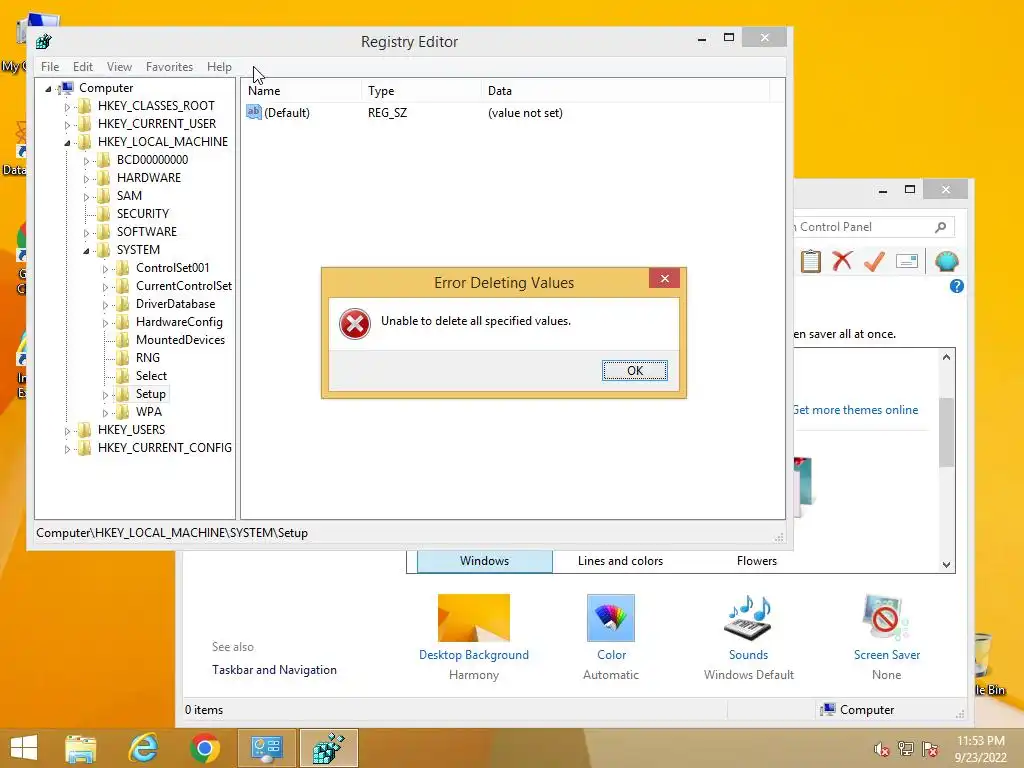Viewport: 1024px width, 768px height.
Task: Expand HKEY_USERS key
Action: click(67, 430)
